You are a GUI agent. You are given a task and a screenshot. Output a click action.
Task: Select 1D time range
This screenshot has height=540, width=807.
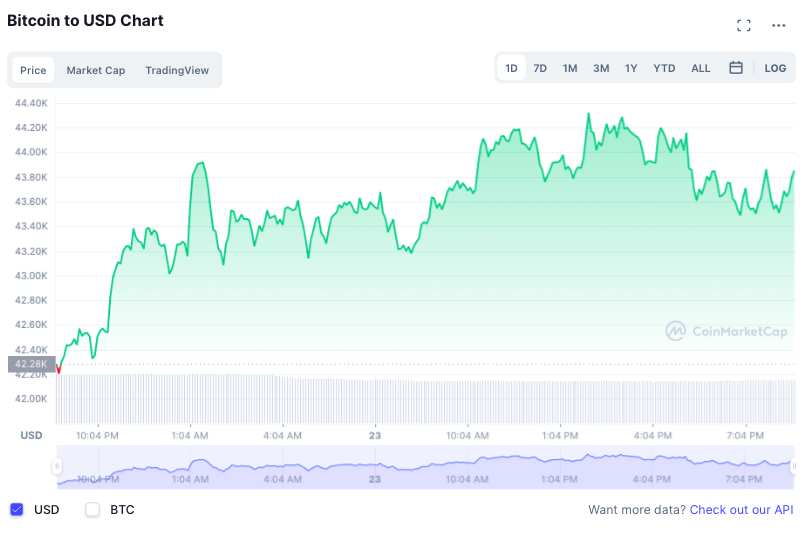(x=511, y=68)
